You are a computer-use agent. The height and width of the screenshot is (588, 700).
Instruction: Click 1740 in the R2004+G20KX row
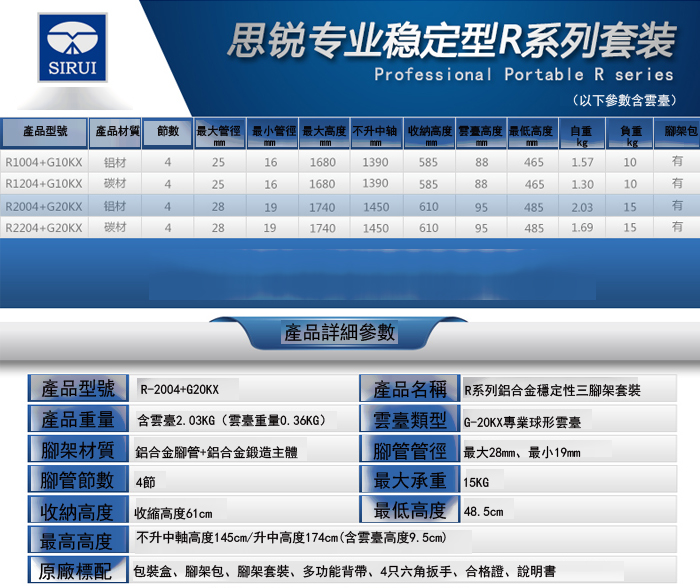point(322,207)
